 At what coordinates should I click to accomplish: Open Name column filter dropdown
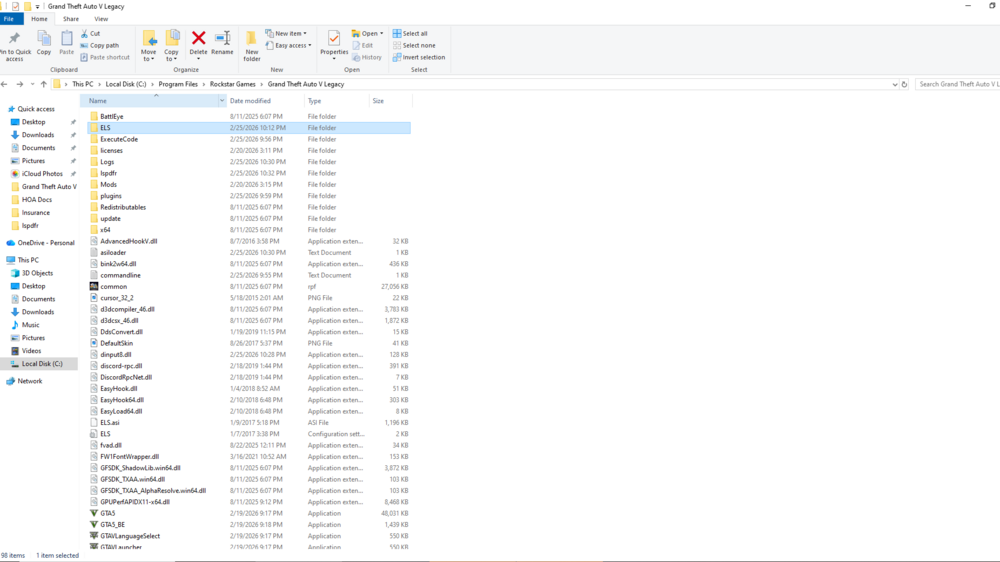click(x=222, y=101)
